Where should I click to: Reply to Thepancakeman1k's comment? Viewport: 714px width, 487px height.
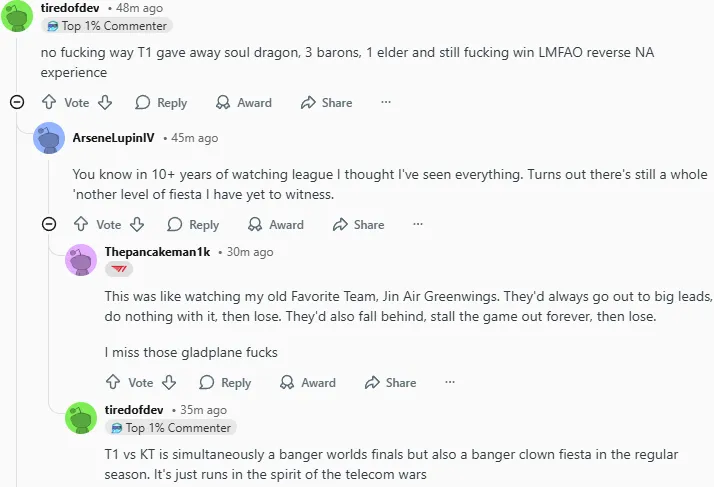point(225,382)
